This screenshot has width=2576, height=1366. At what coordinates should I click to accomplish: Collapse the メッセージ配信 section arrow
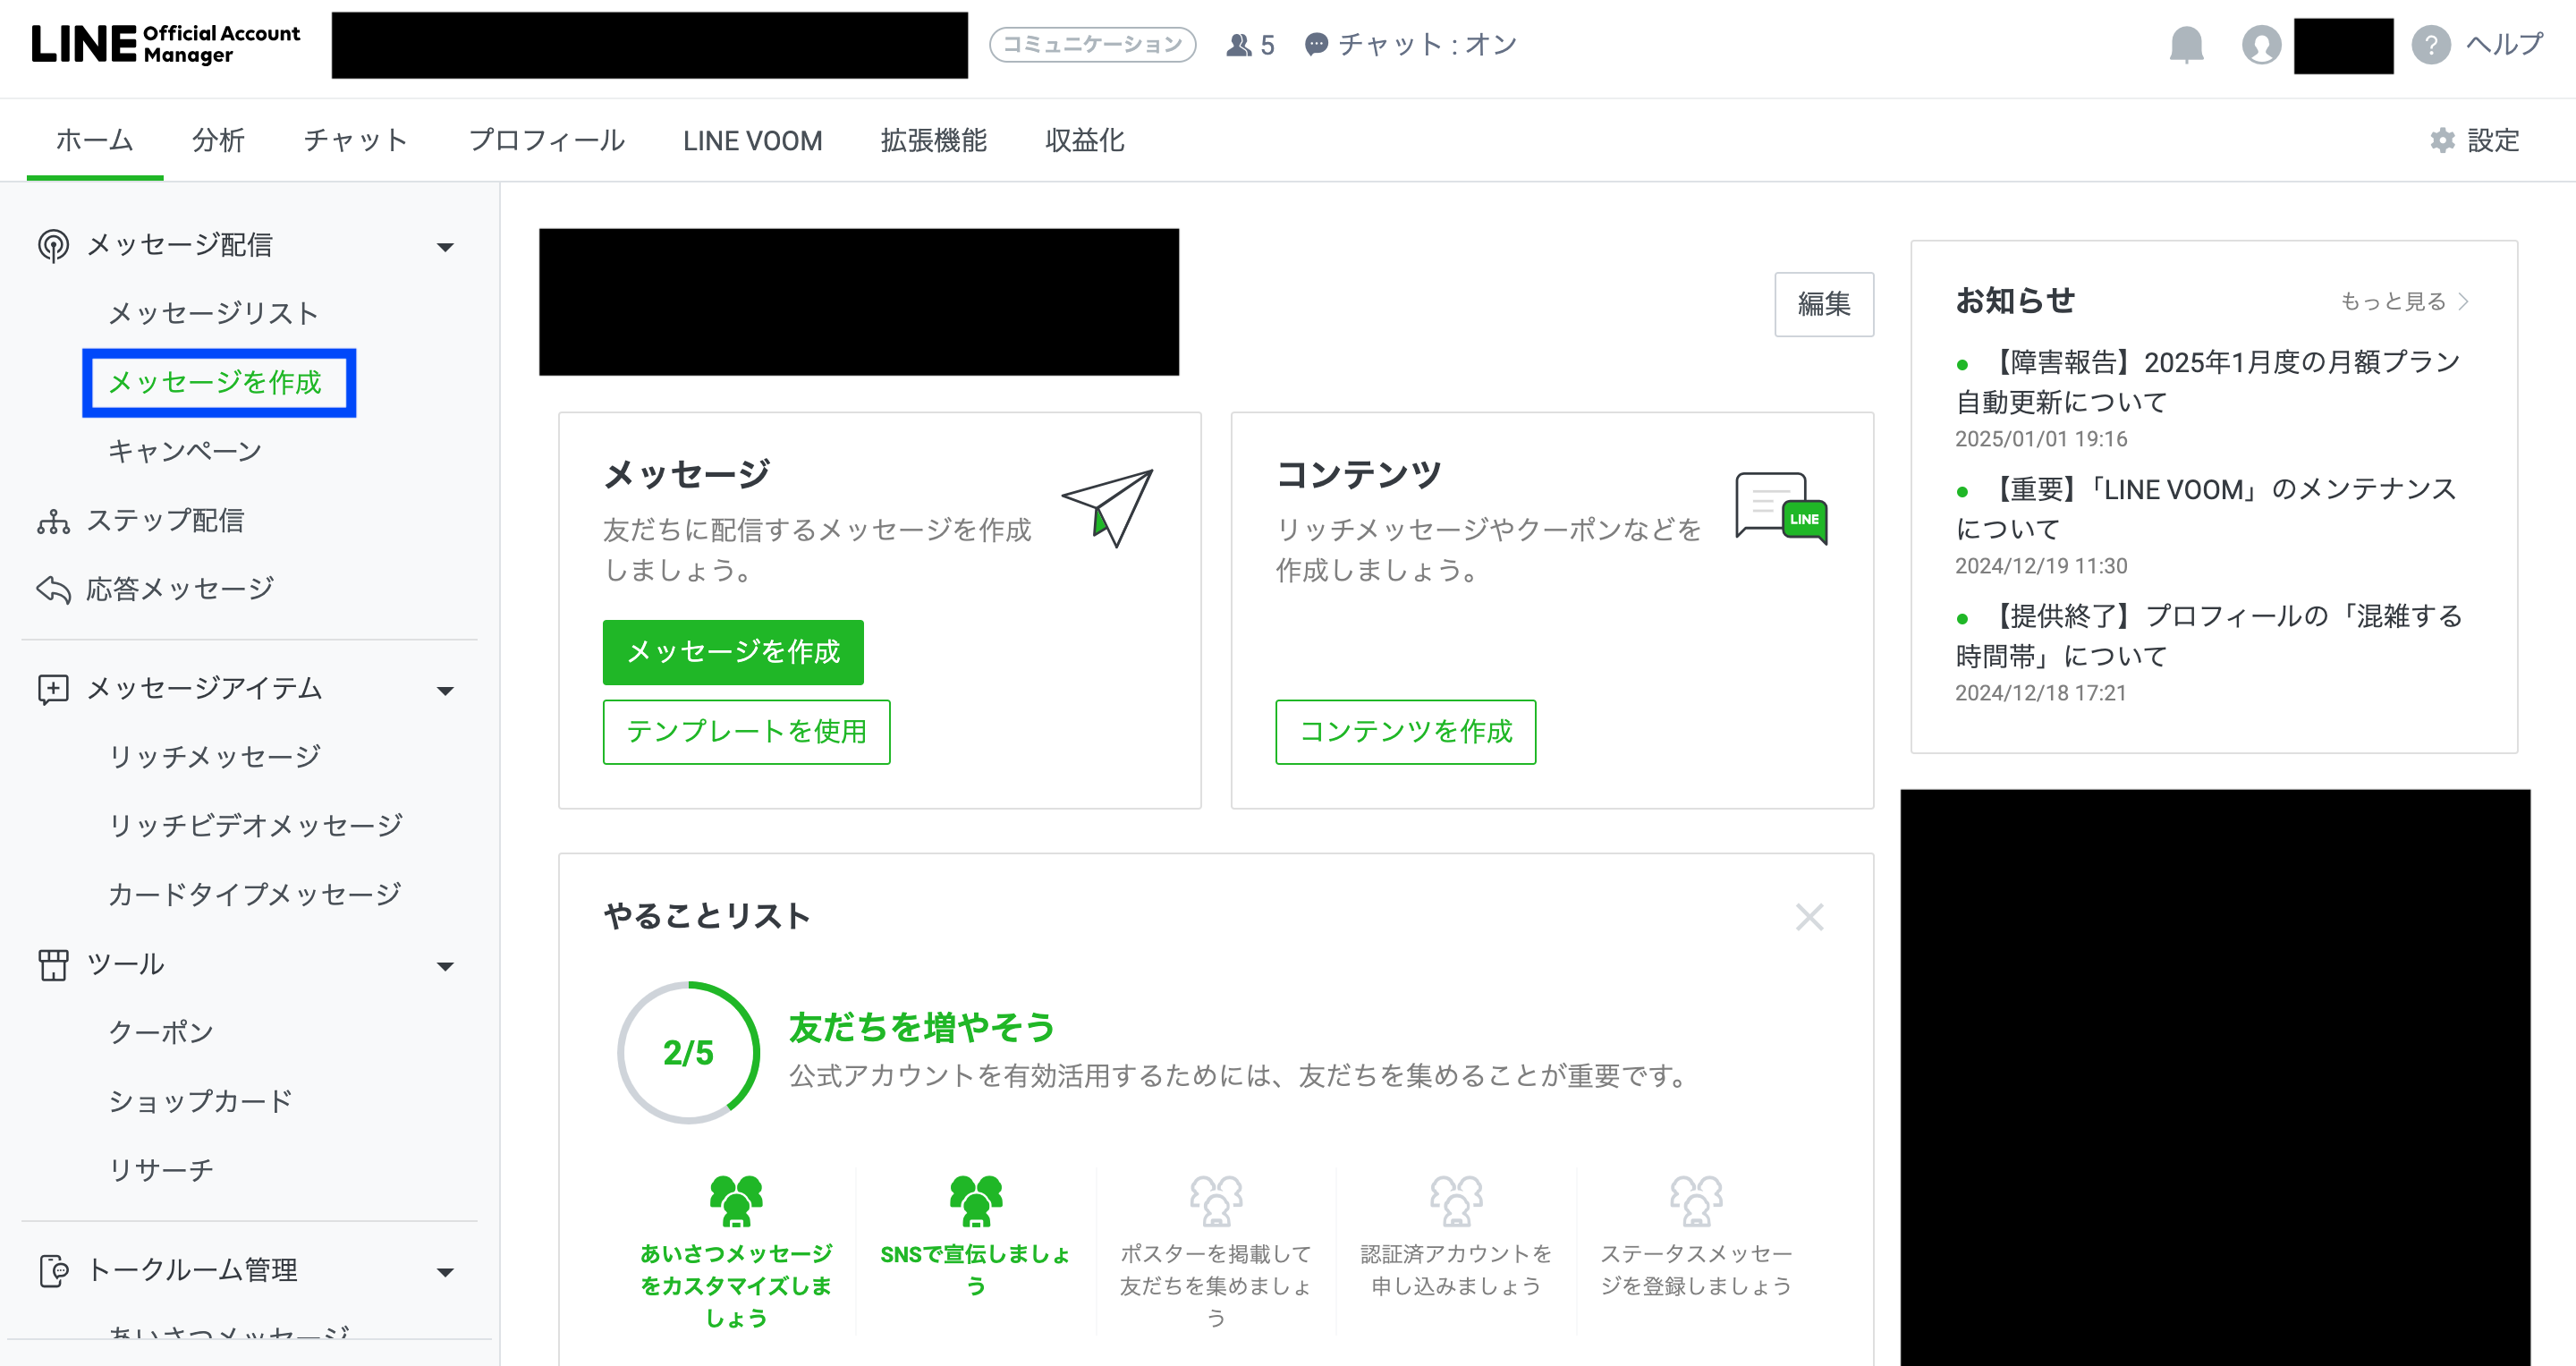click(446, 247)
